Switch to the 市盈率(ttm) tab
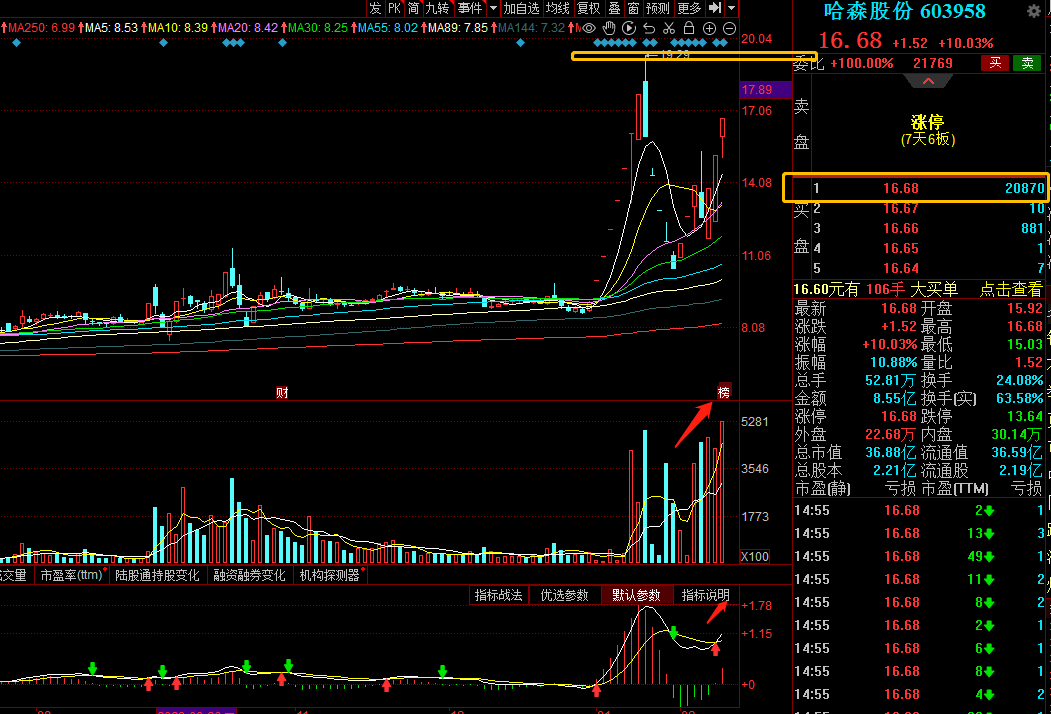 click(71, 575)
